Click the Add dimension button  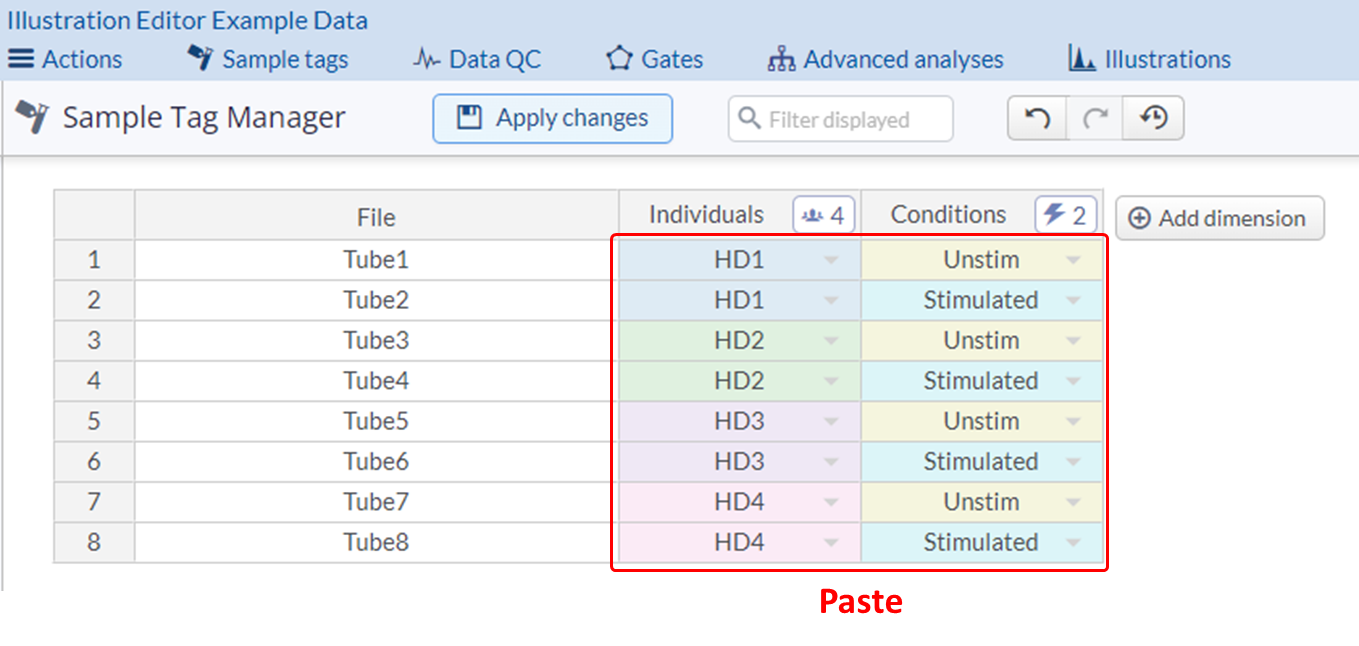[1219, 219]
